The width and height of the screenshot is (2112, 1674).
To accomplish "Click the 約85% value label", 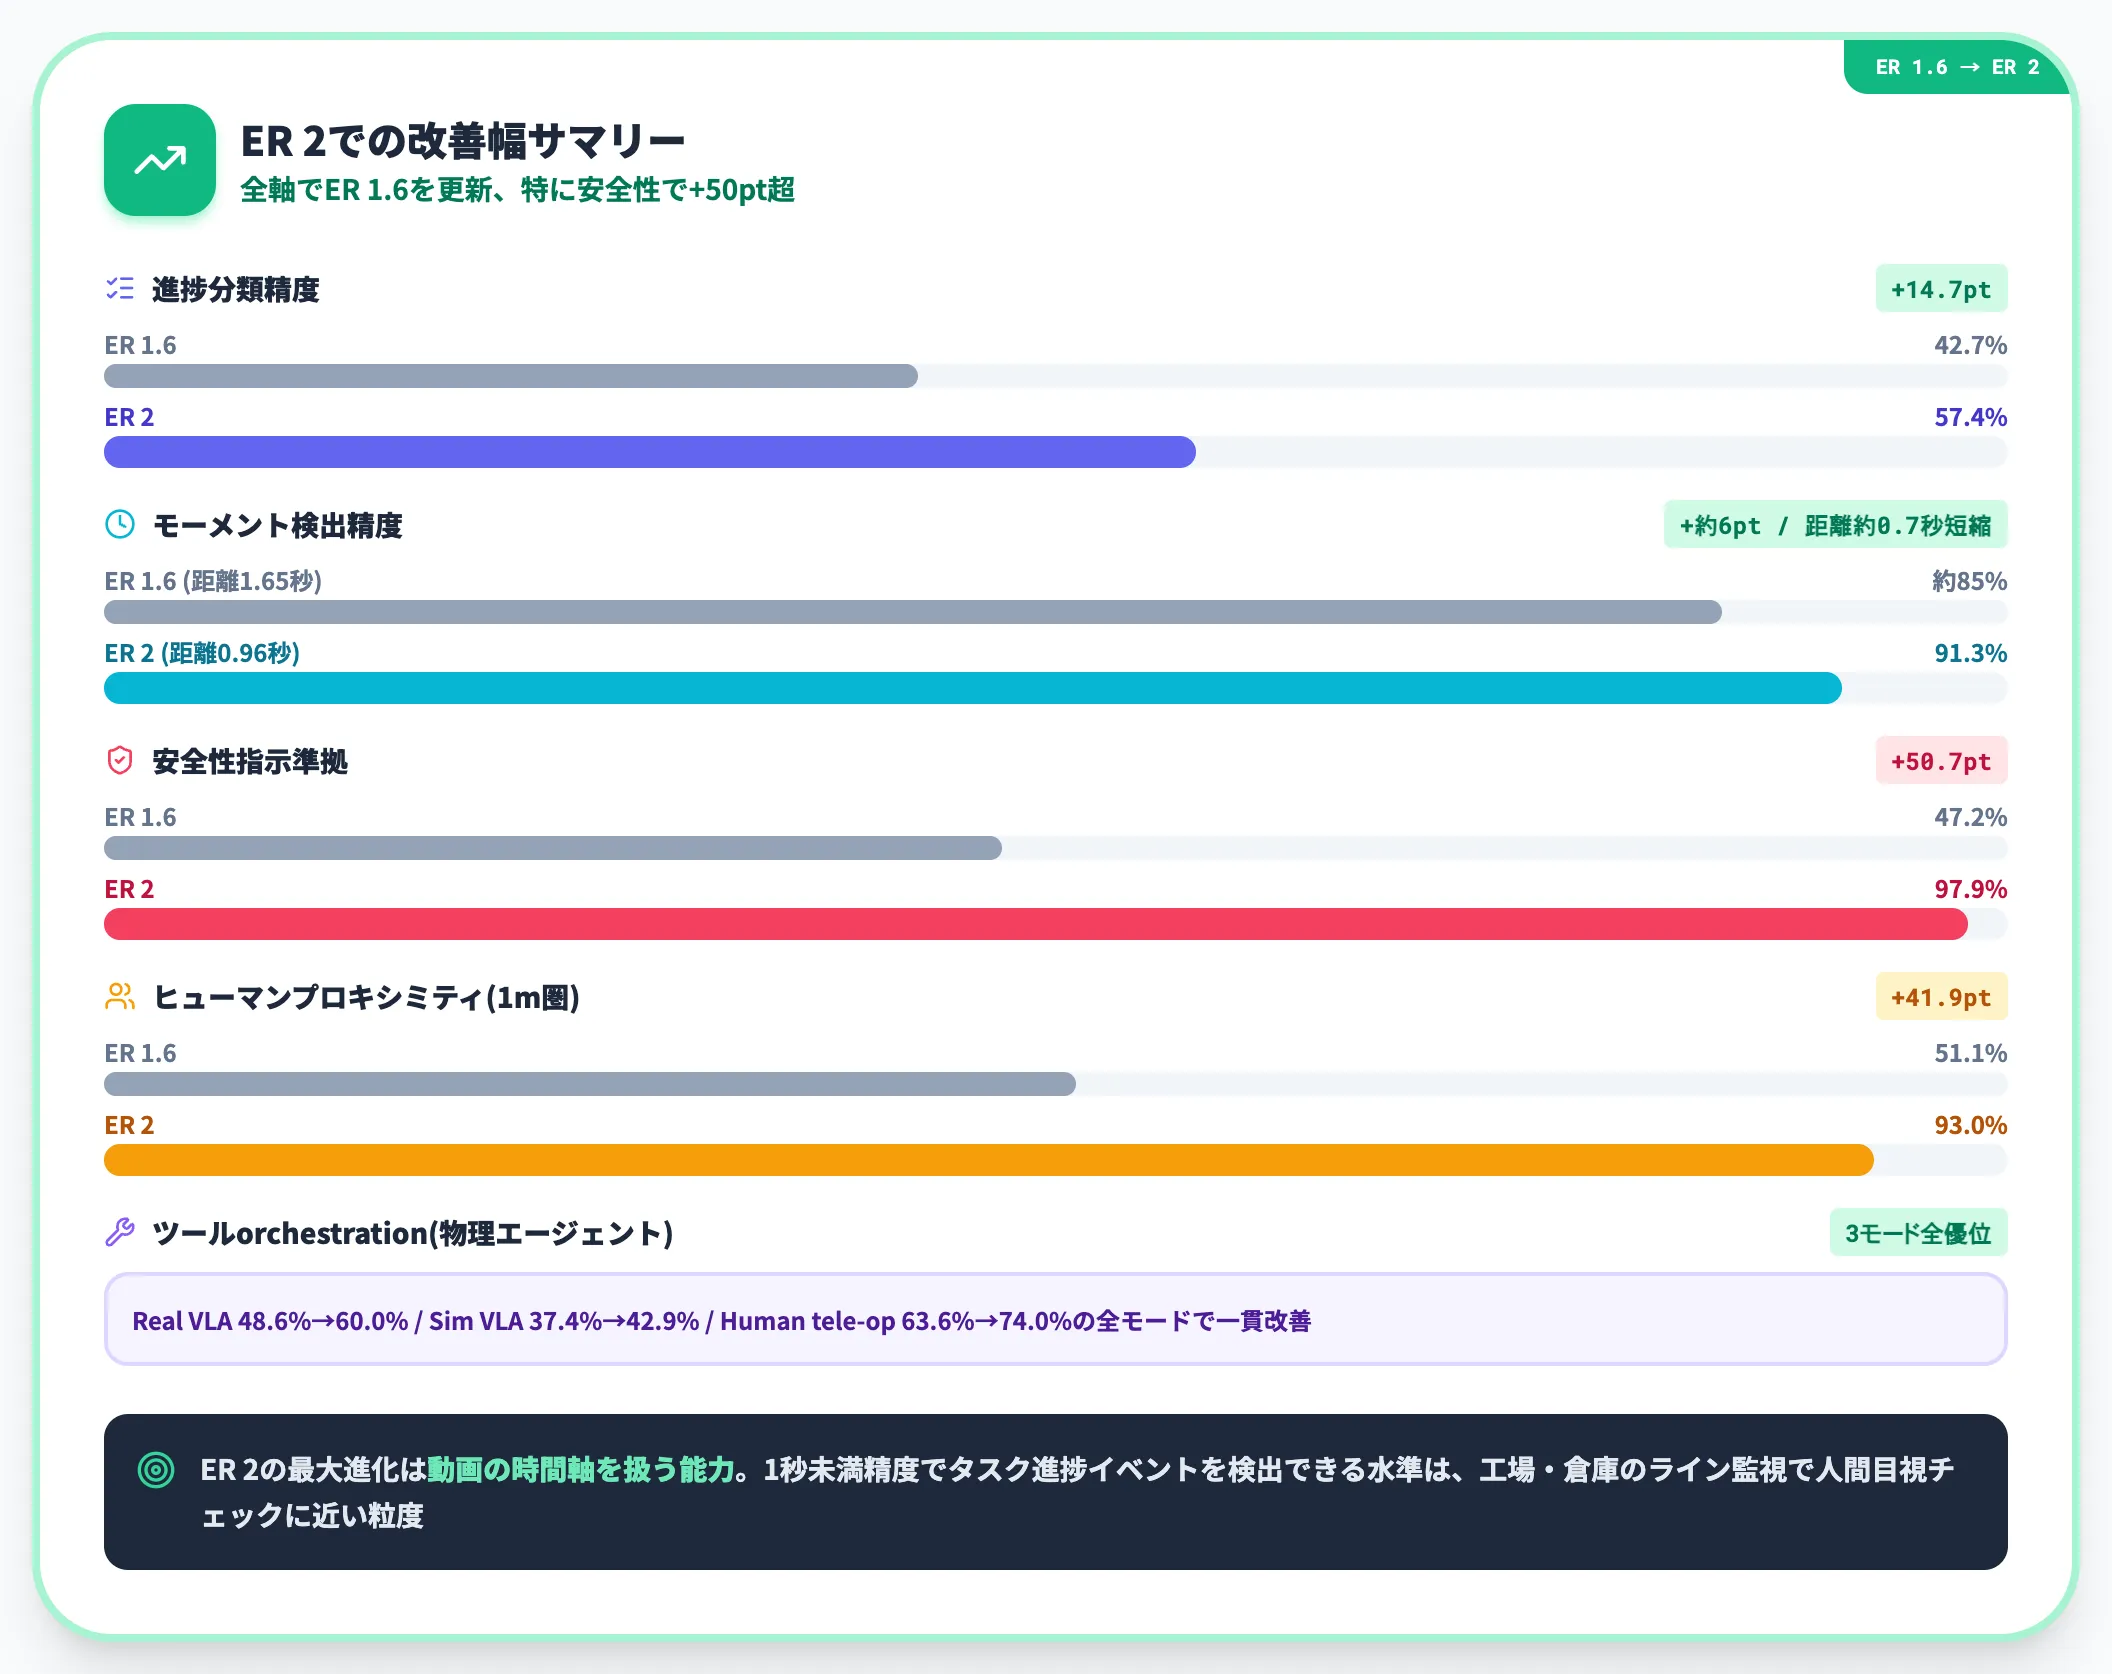I will pos(1969,581).
